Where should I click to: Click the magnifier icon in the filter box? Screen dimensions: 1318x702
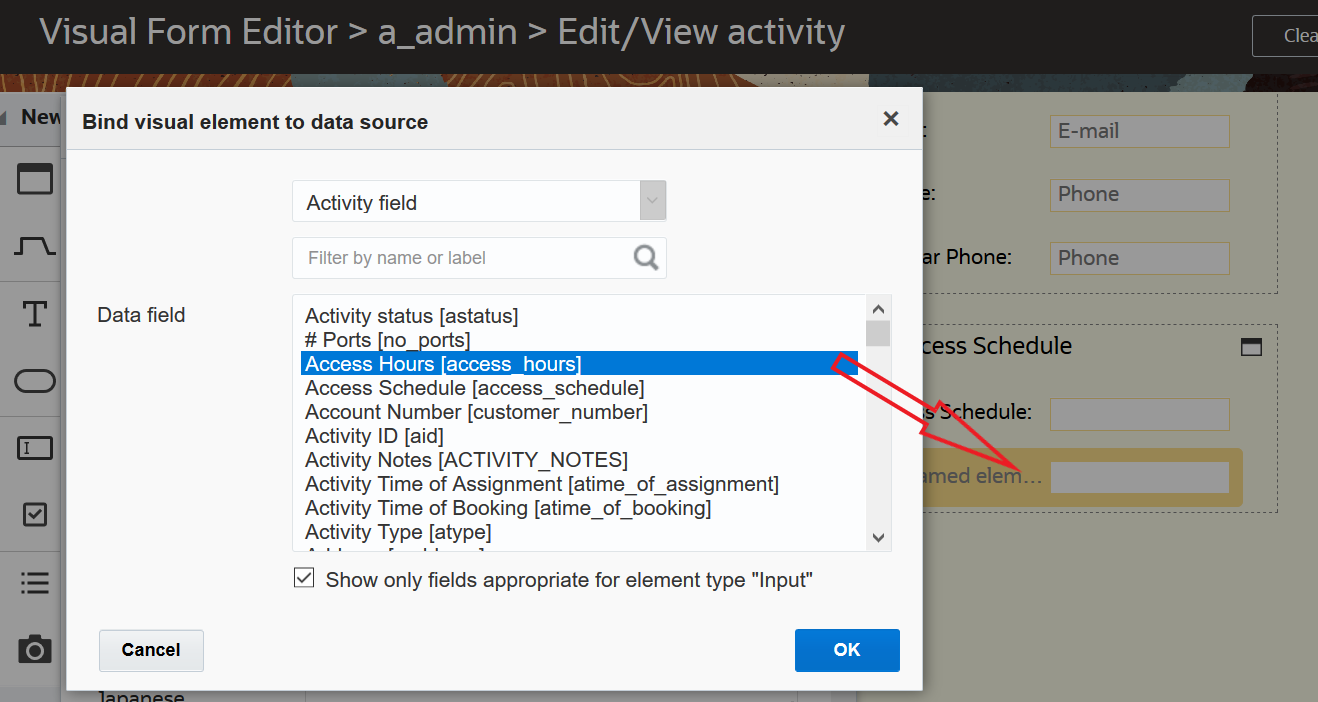click(x=645, y=257)
